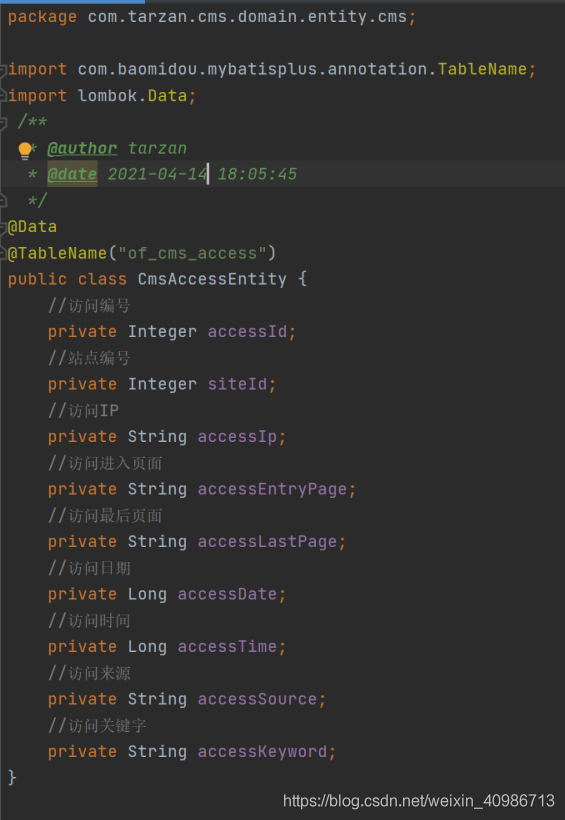The image size is (565, 820).
Task: Click the @author Javadoc tag
Action: [82, 149]
